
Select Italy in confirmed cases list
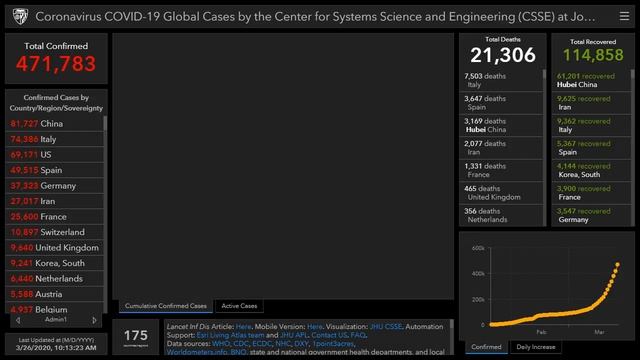coord(55,139)
